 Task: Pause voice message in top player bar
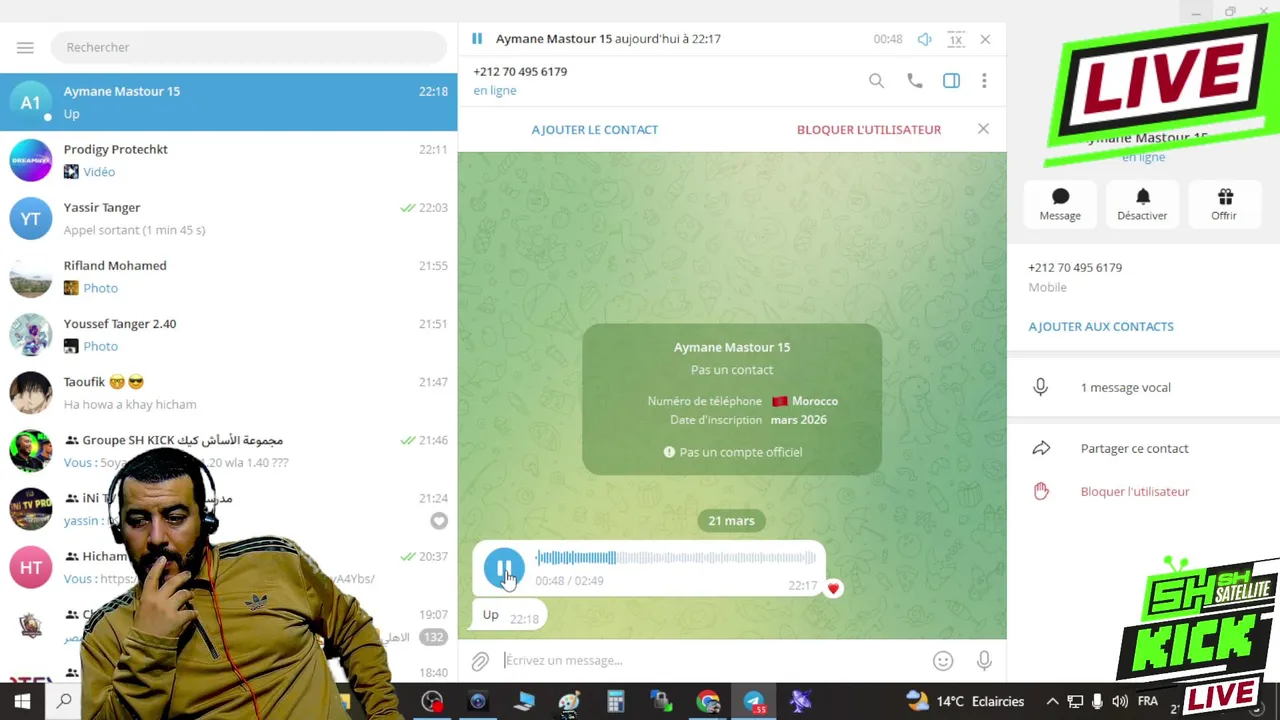477,39
